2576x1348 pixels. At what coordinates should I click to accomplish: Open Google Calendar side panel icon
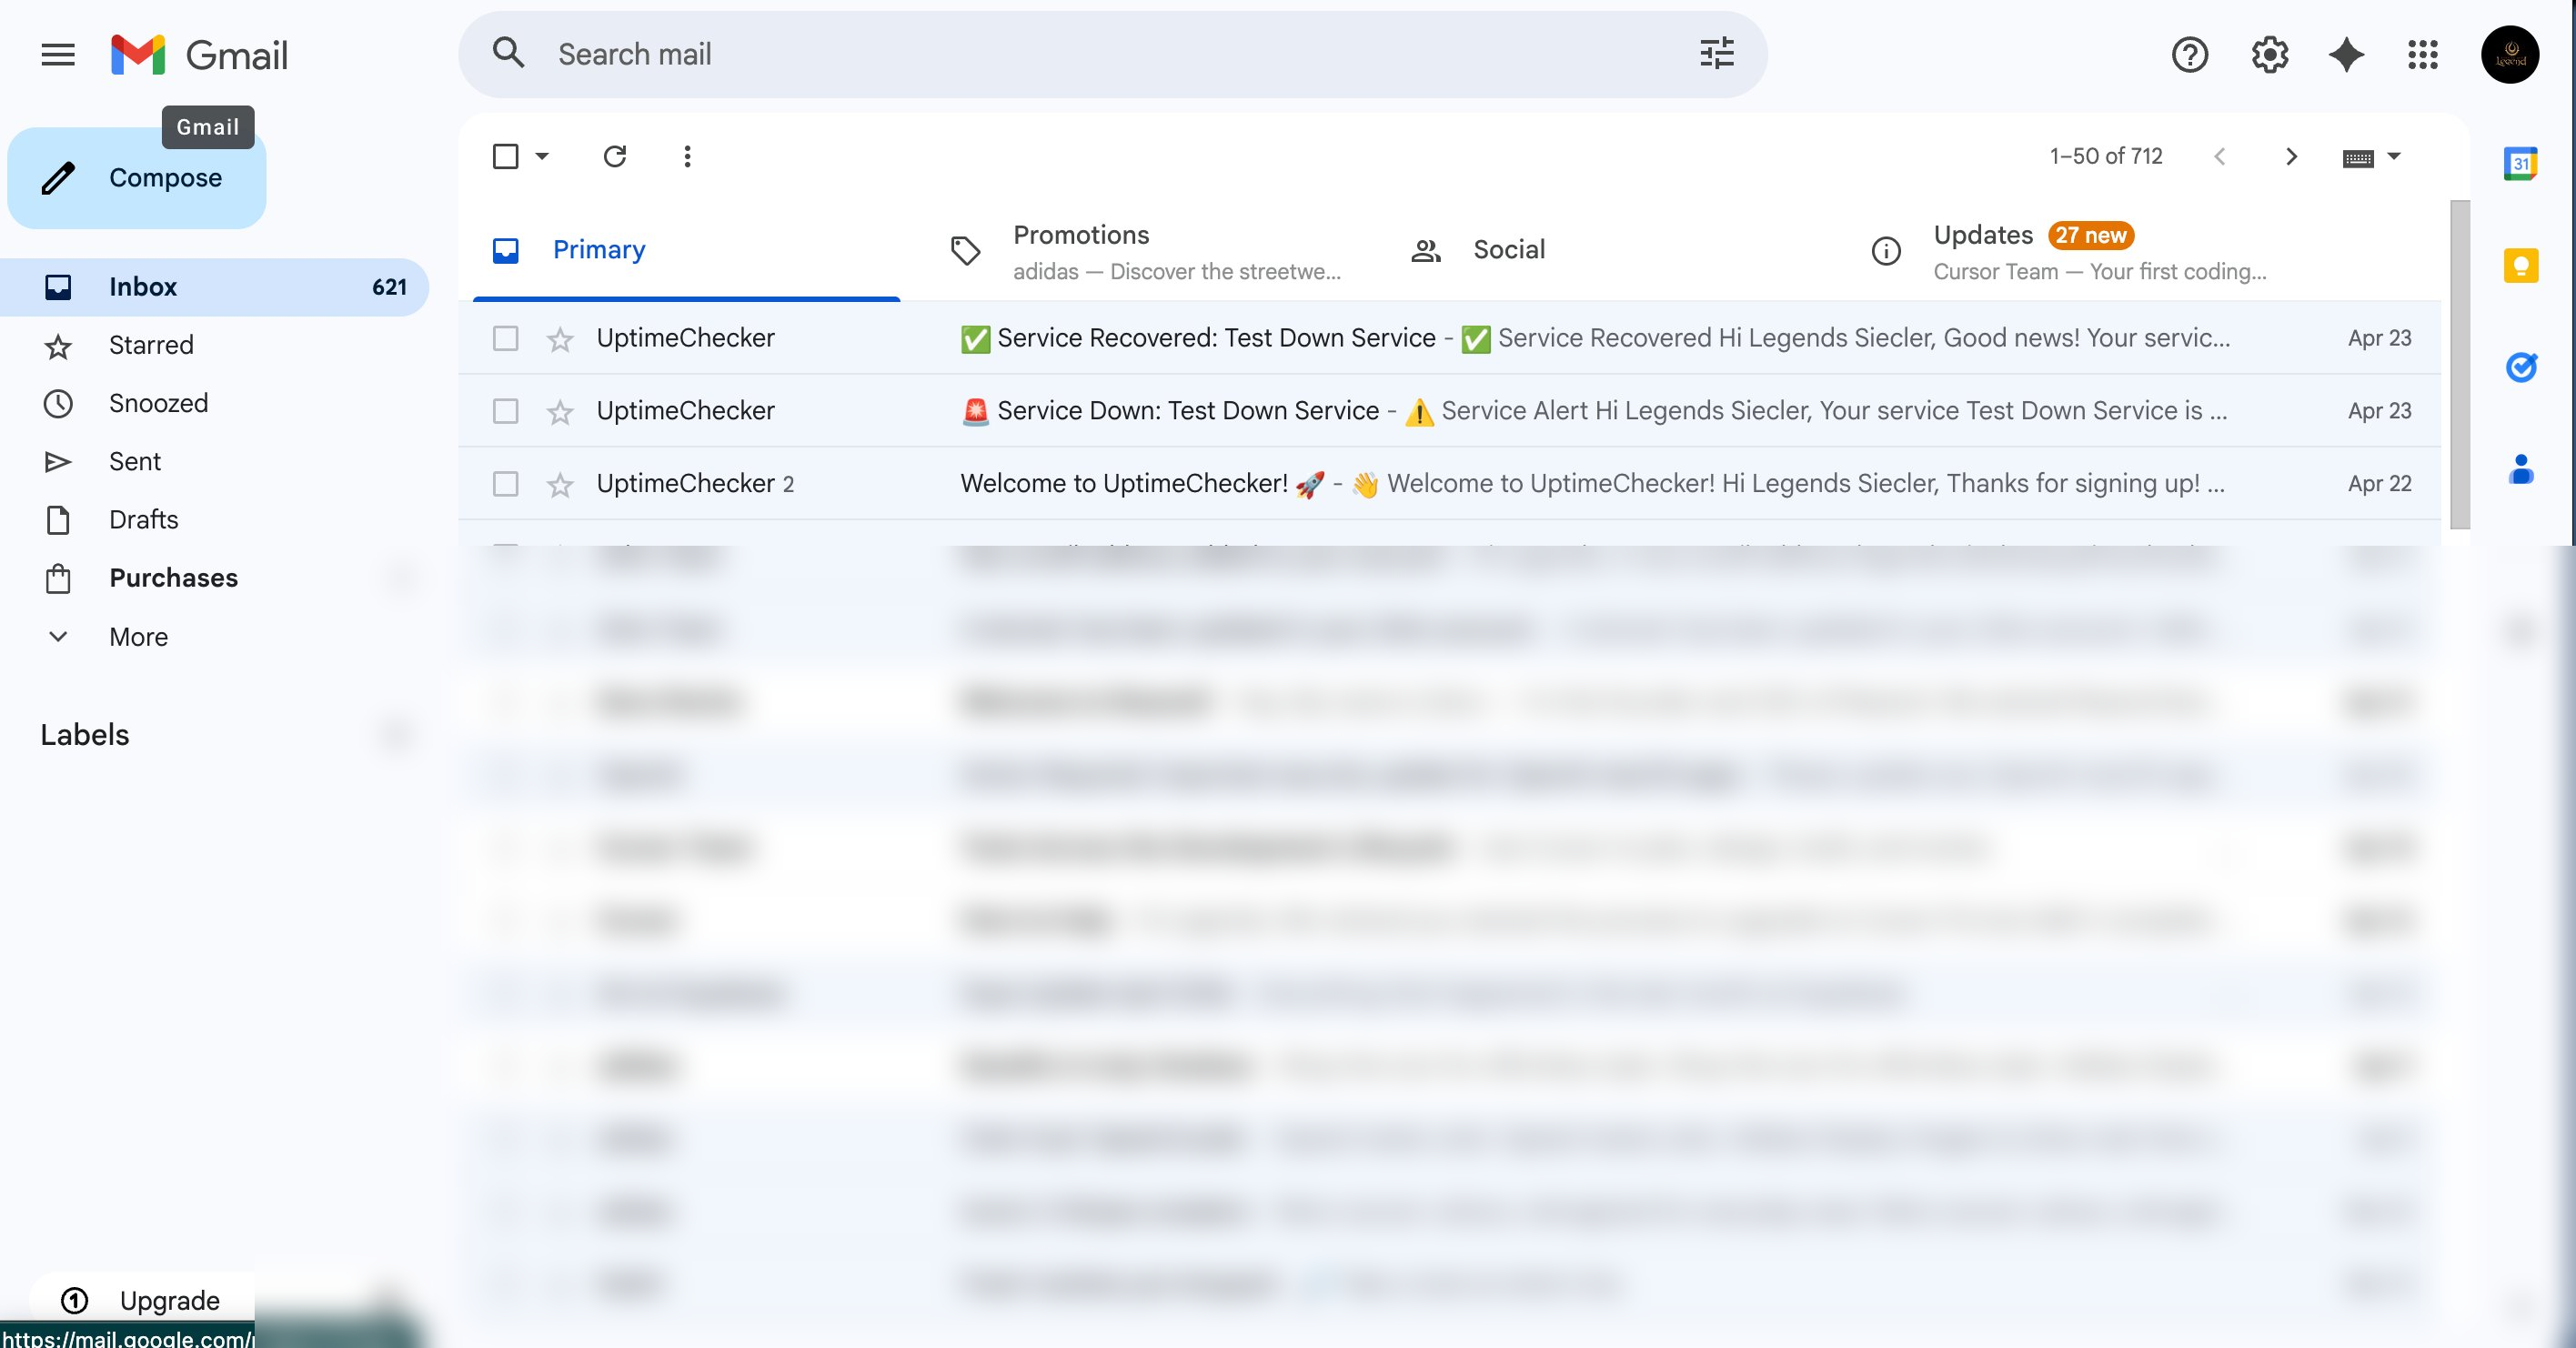click(x=2520, y=163)
